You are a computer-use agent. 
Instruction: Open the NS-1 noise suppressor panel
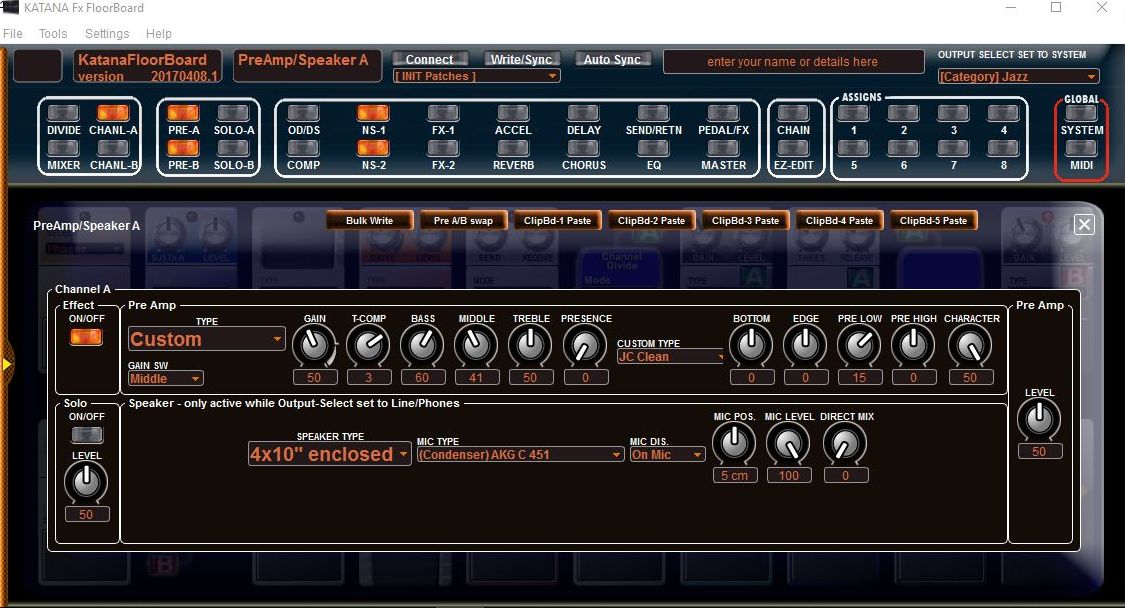click(x=373, y=113)
